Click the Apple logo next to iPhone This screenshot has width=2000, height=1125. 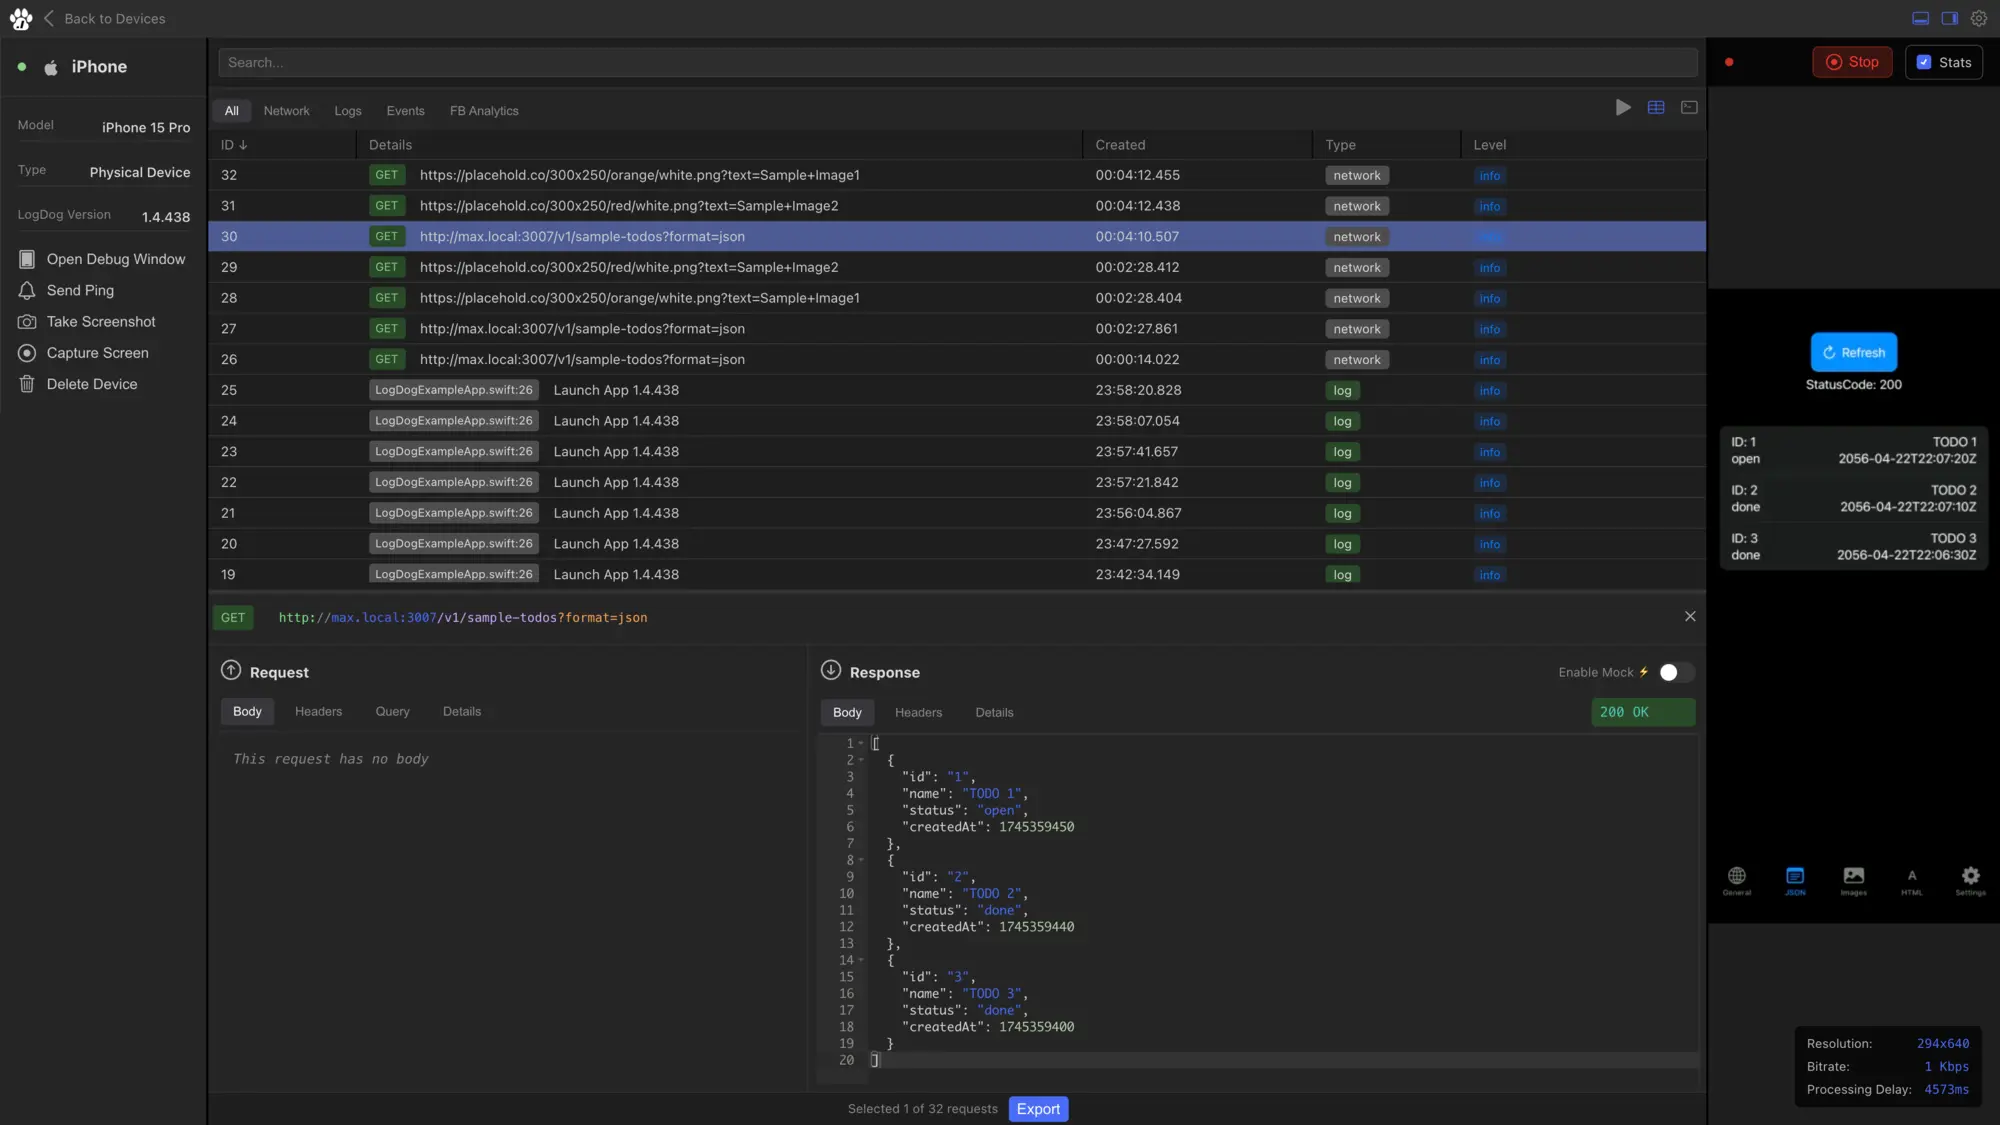click(x=51, y=67)
